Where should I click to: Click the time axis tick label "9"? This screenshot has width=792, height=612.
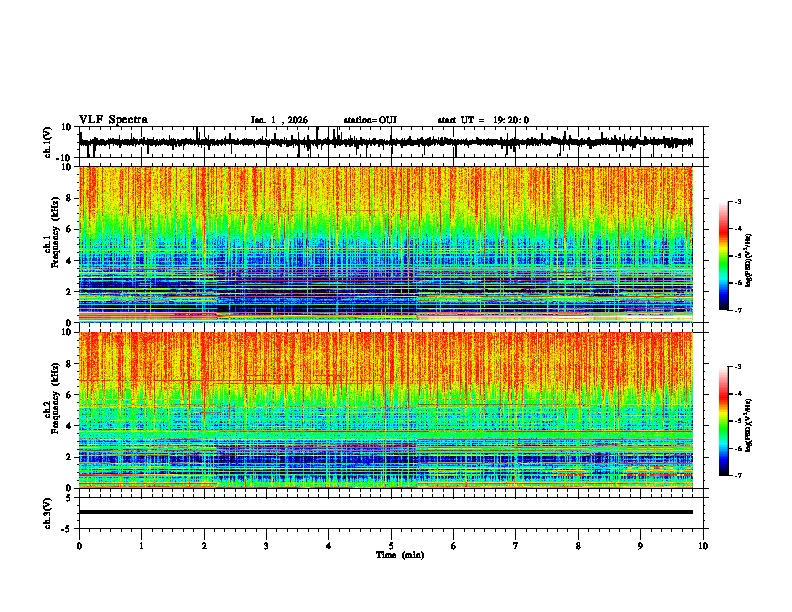(x=640, y=546)
